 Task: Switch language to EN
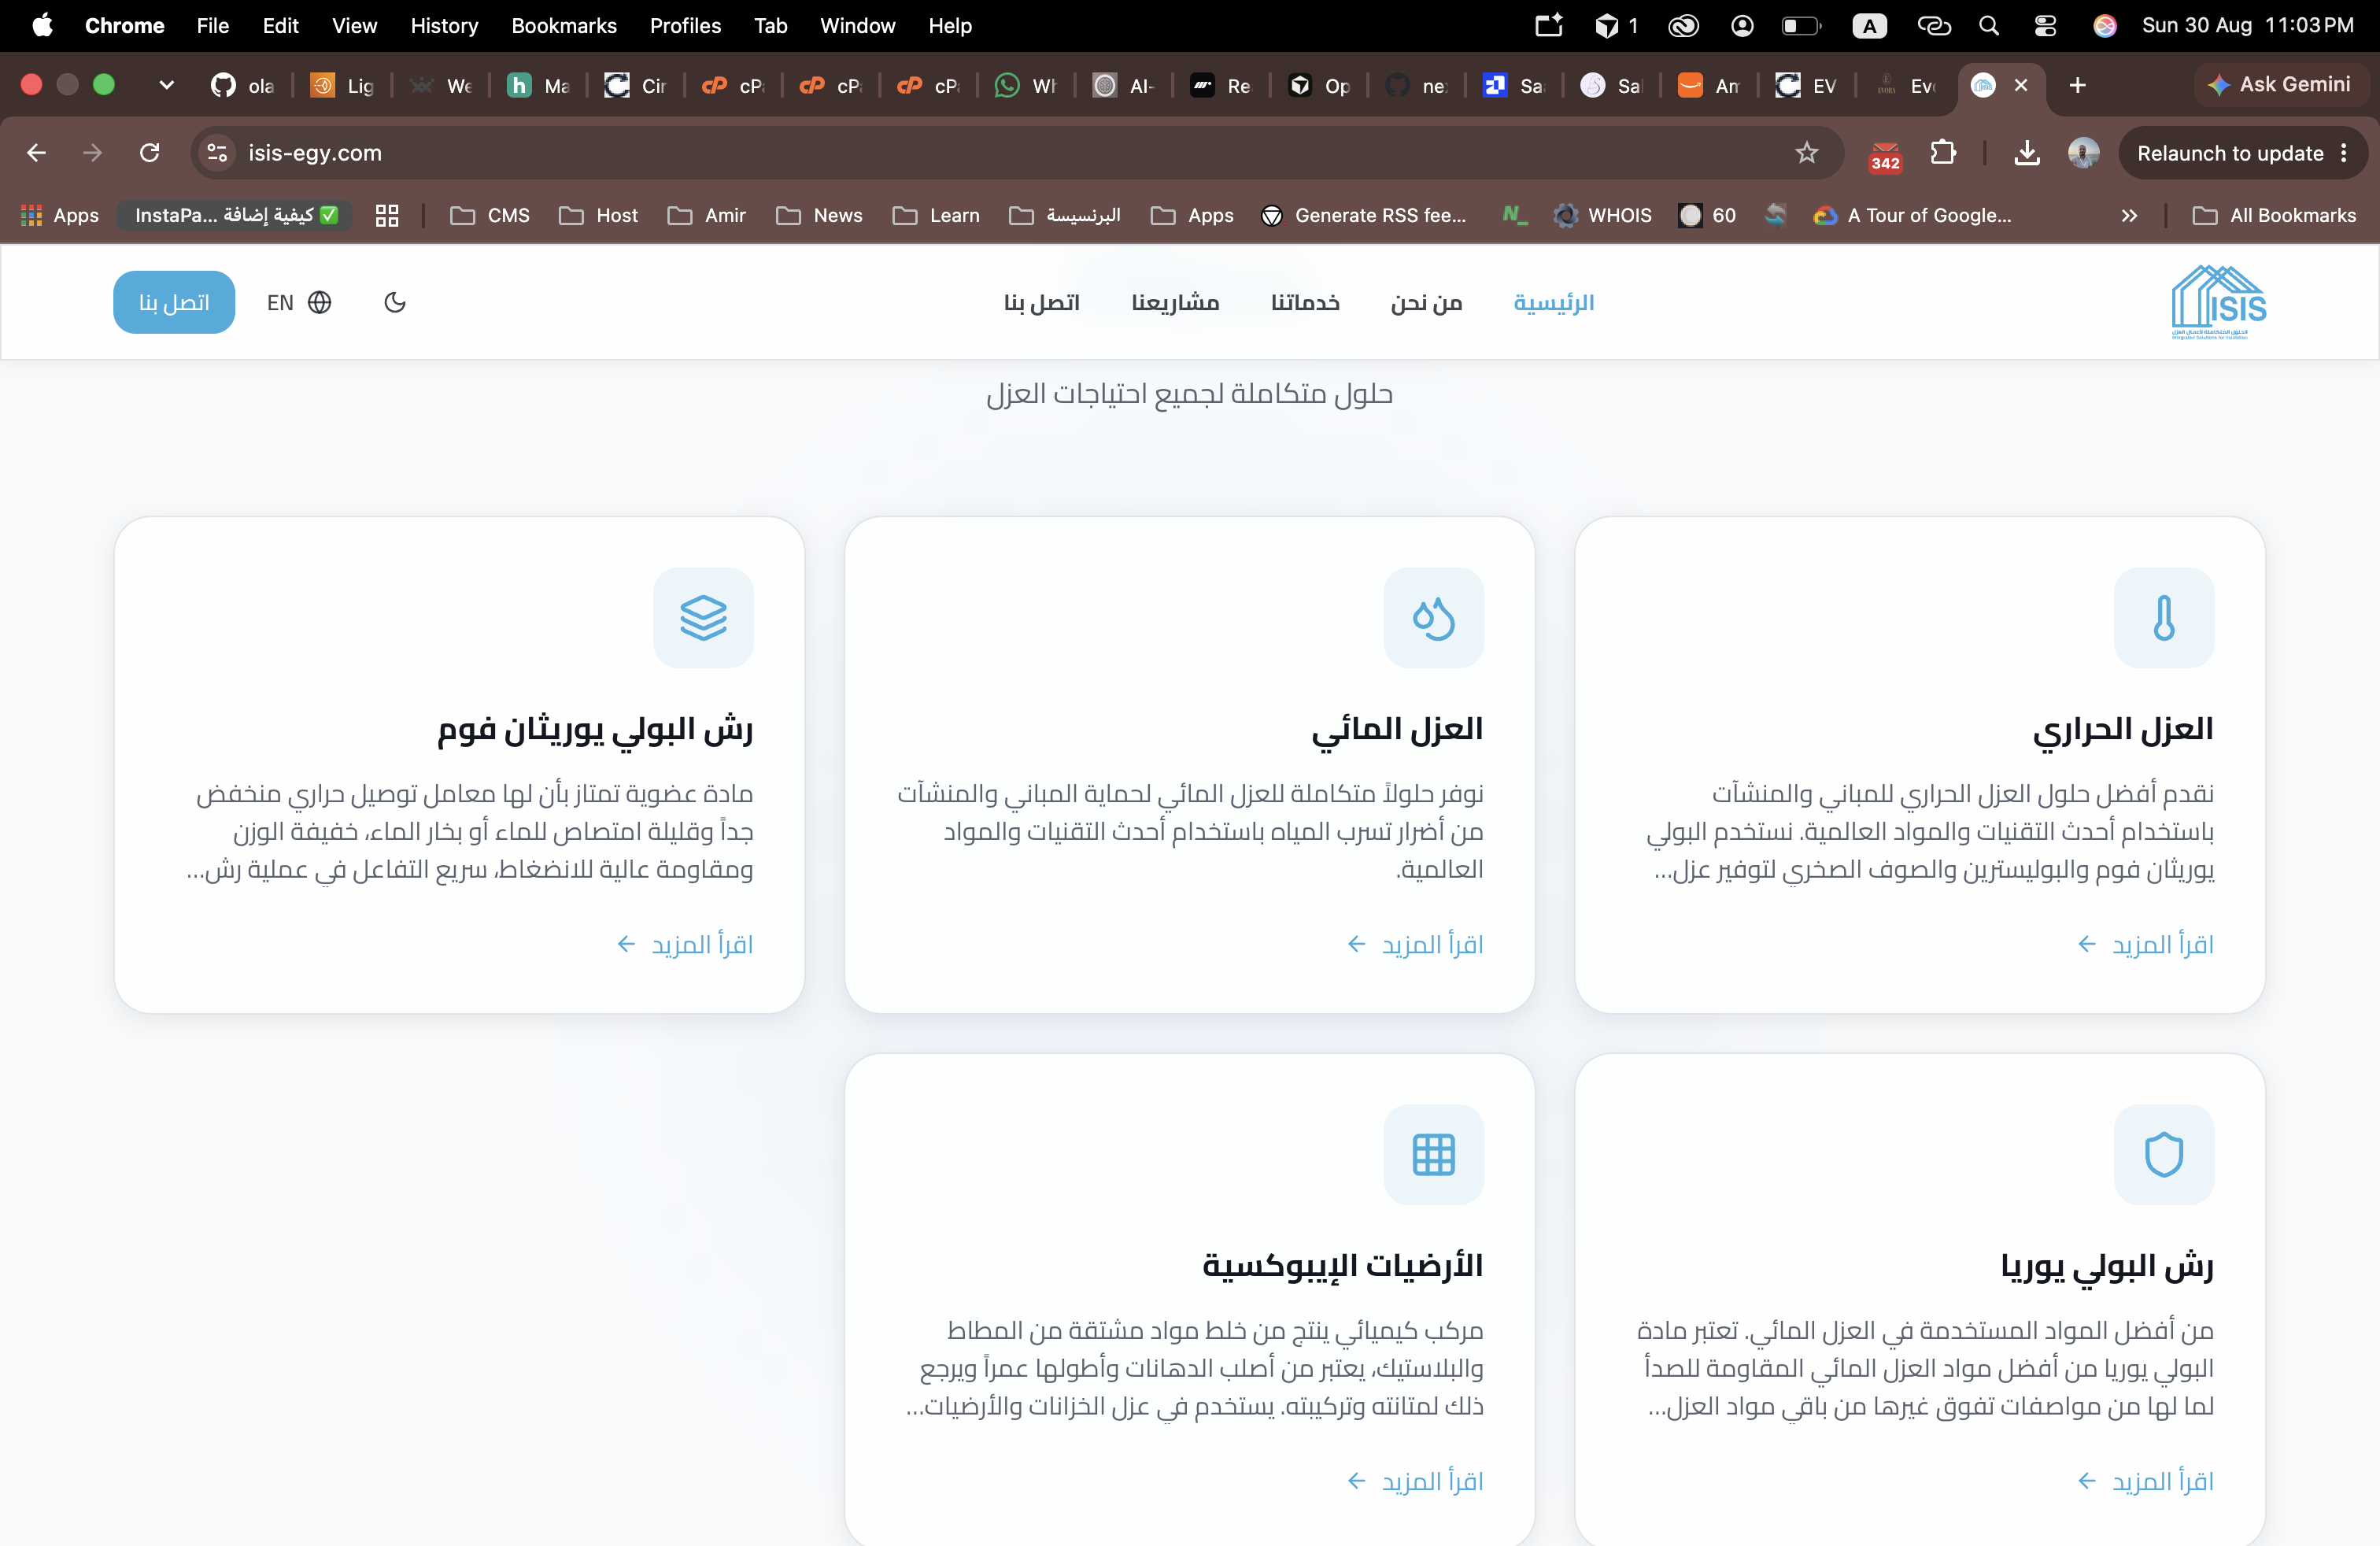[298, 302]
